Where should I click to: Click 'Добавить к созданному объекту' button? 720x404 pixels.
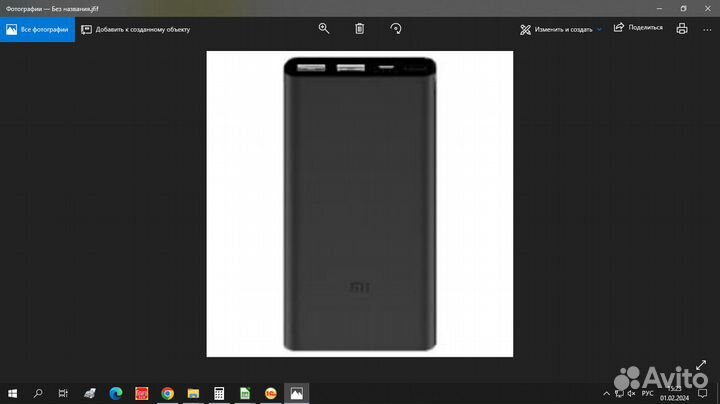135,29
